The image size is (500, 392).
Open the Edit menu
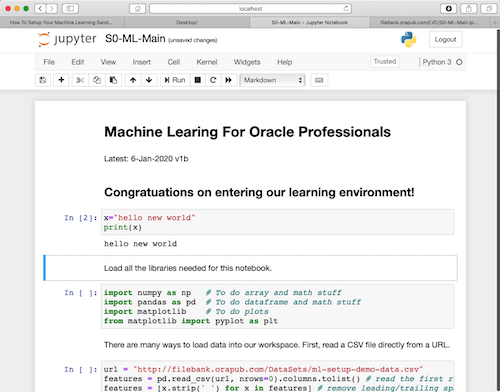click(x=77, y=62)
